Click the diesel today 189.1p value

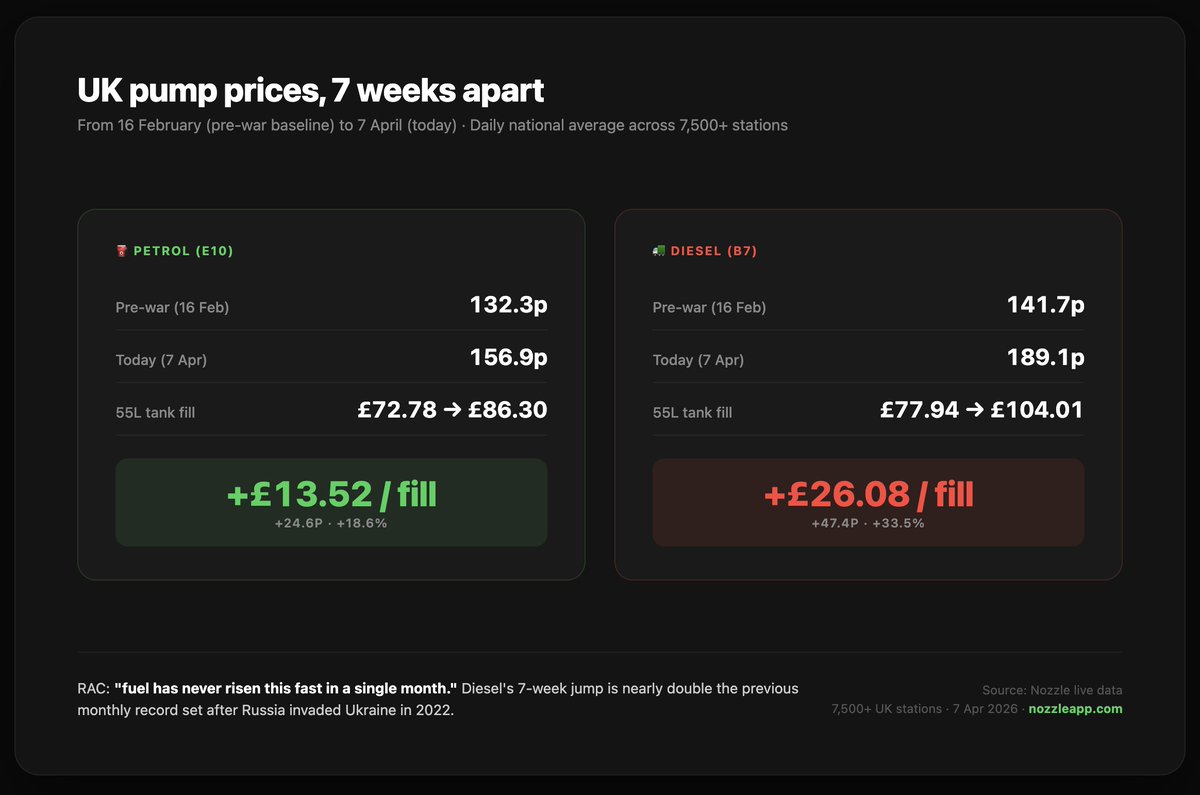click(1046, 357)
